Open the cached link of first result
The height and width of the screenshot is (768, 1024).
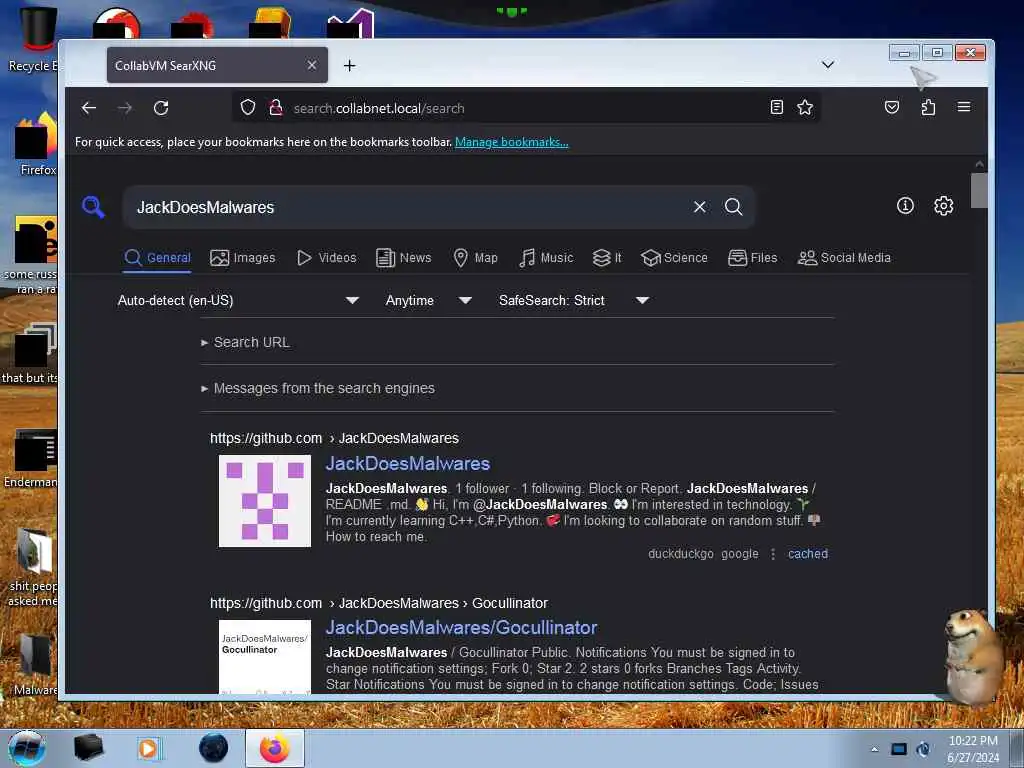808,554
